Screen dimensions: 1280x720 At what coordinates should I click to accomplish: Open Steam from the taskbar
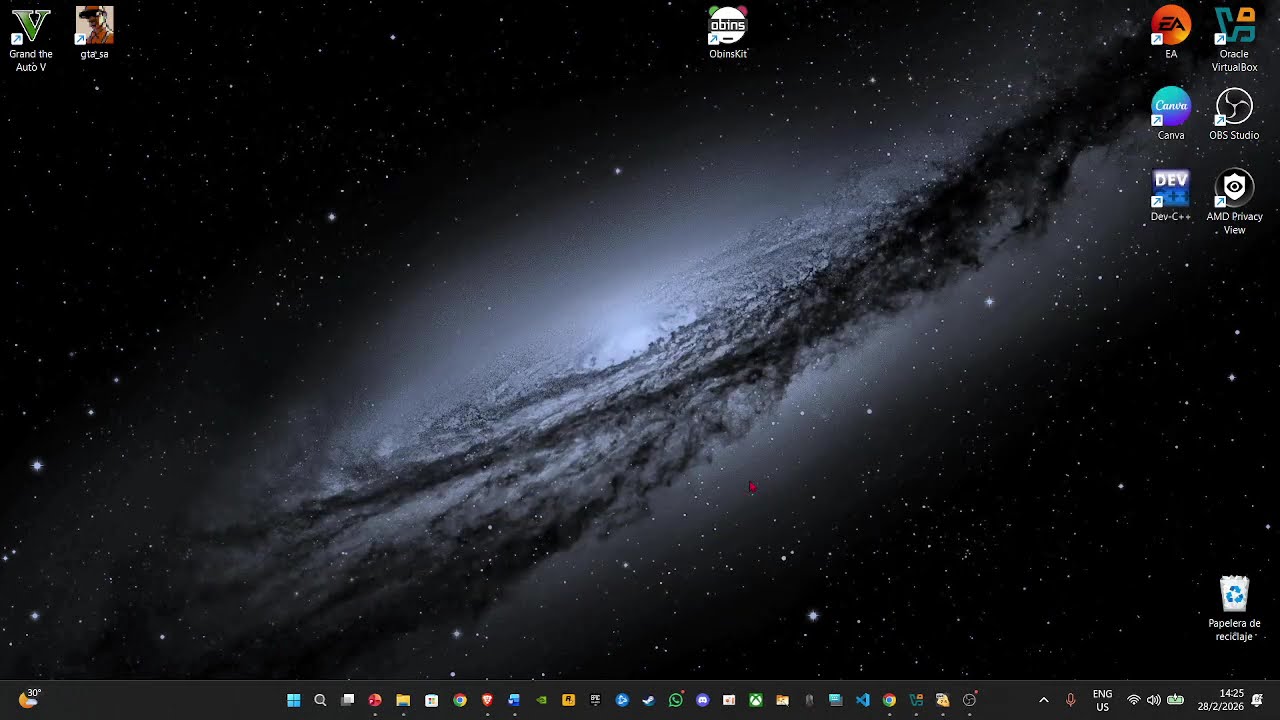pos(648,700)
